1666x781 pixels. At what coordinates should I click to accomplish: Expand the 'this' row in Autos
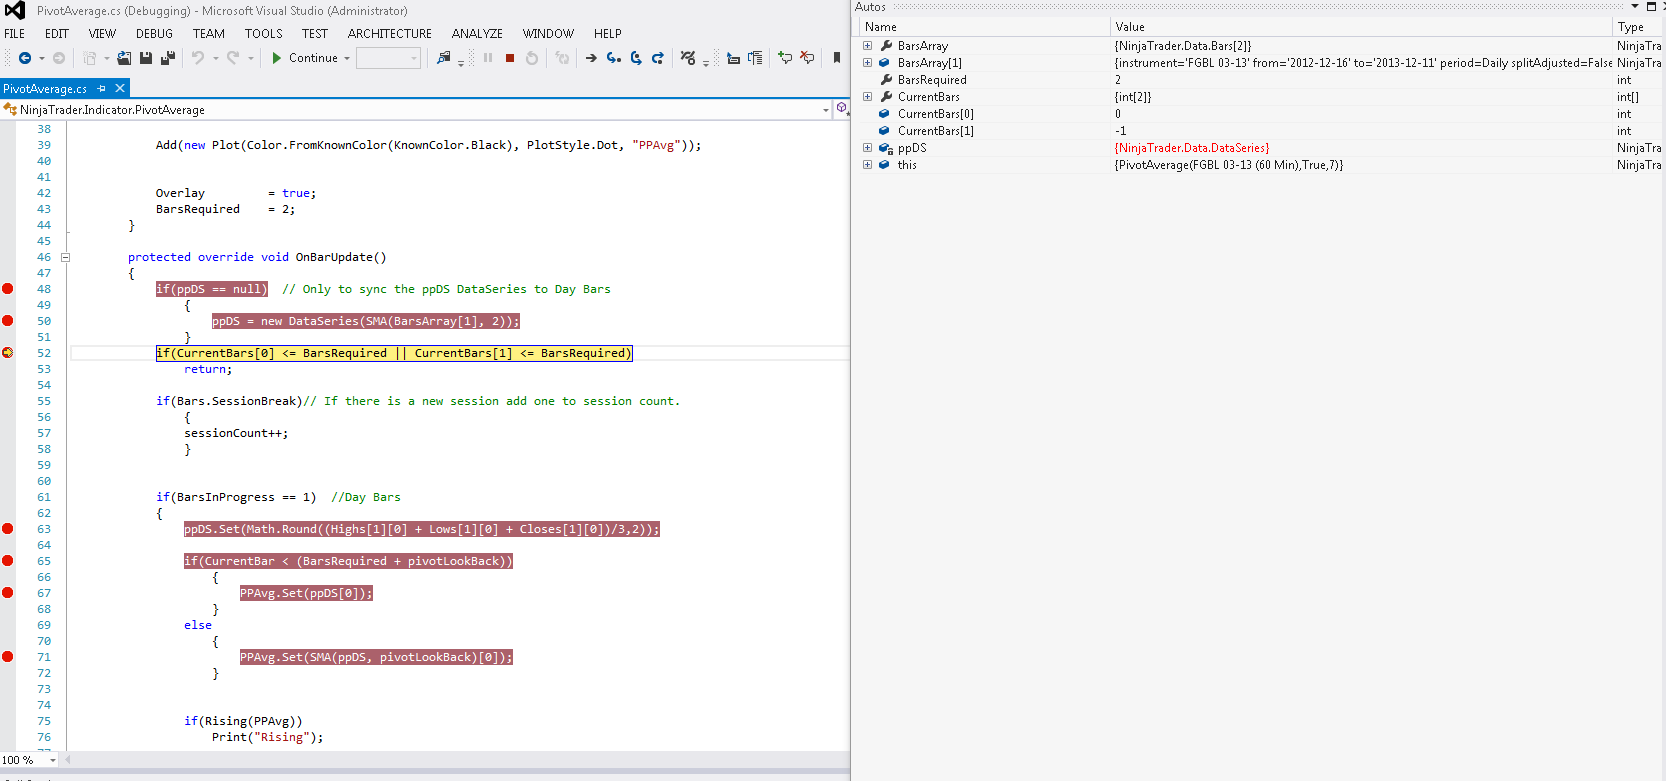coord(867,165)
